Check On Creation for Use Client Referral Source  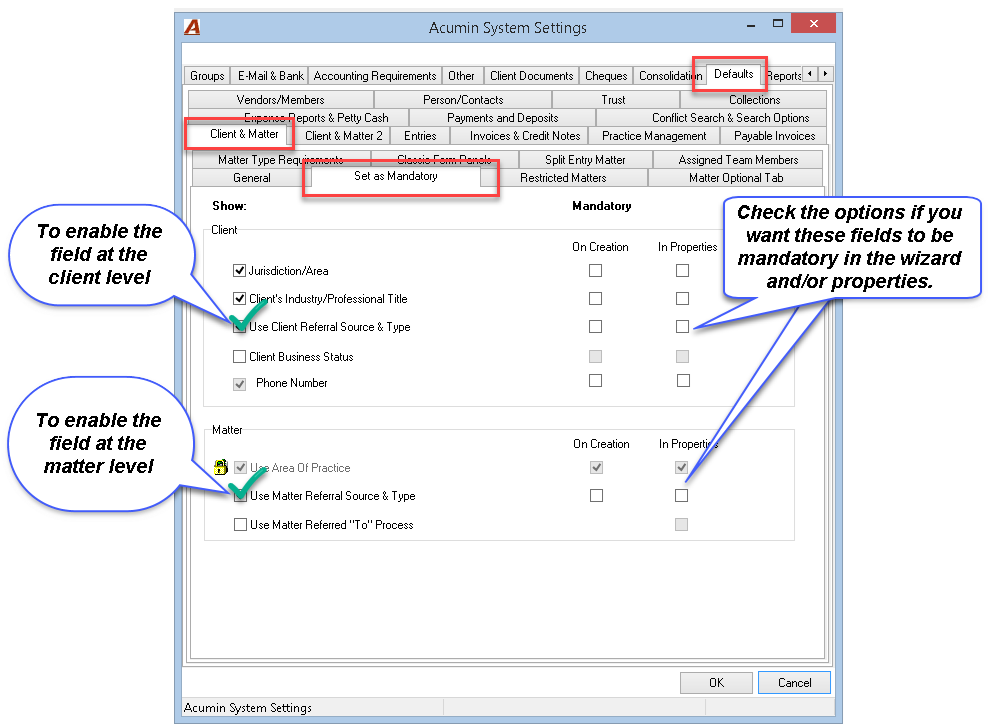(595, 326)
